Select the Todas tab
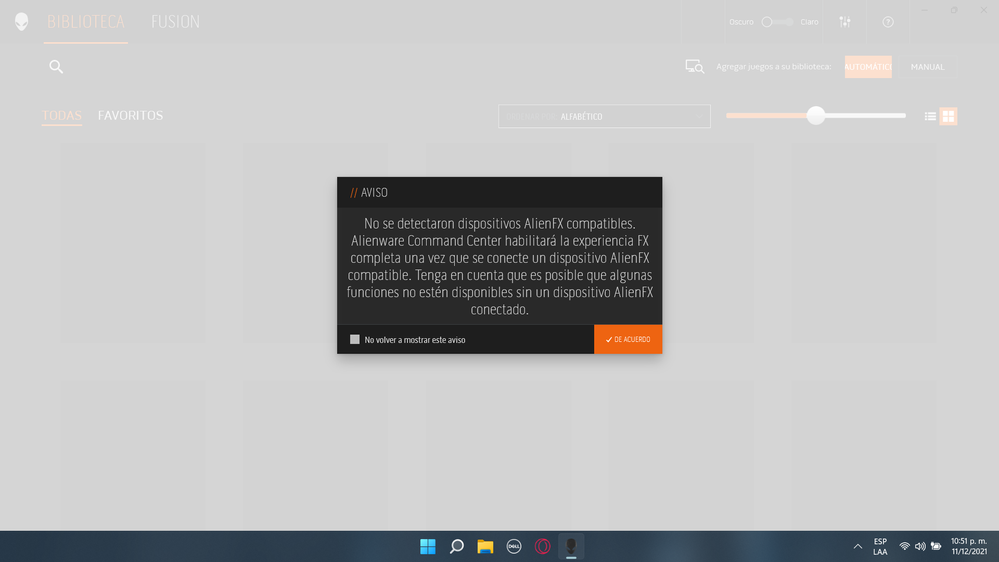Image resolution: width=999 pixels, height=562 pixels. pyautogui.click(x=61, y=116)
